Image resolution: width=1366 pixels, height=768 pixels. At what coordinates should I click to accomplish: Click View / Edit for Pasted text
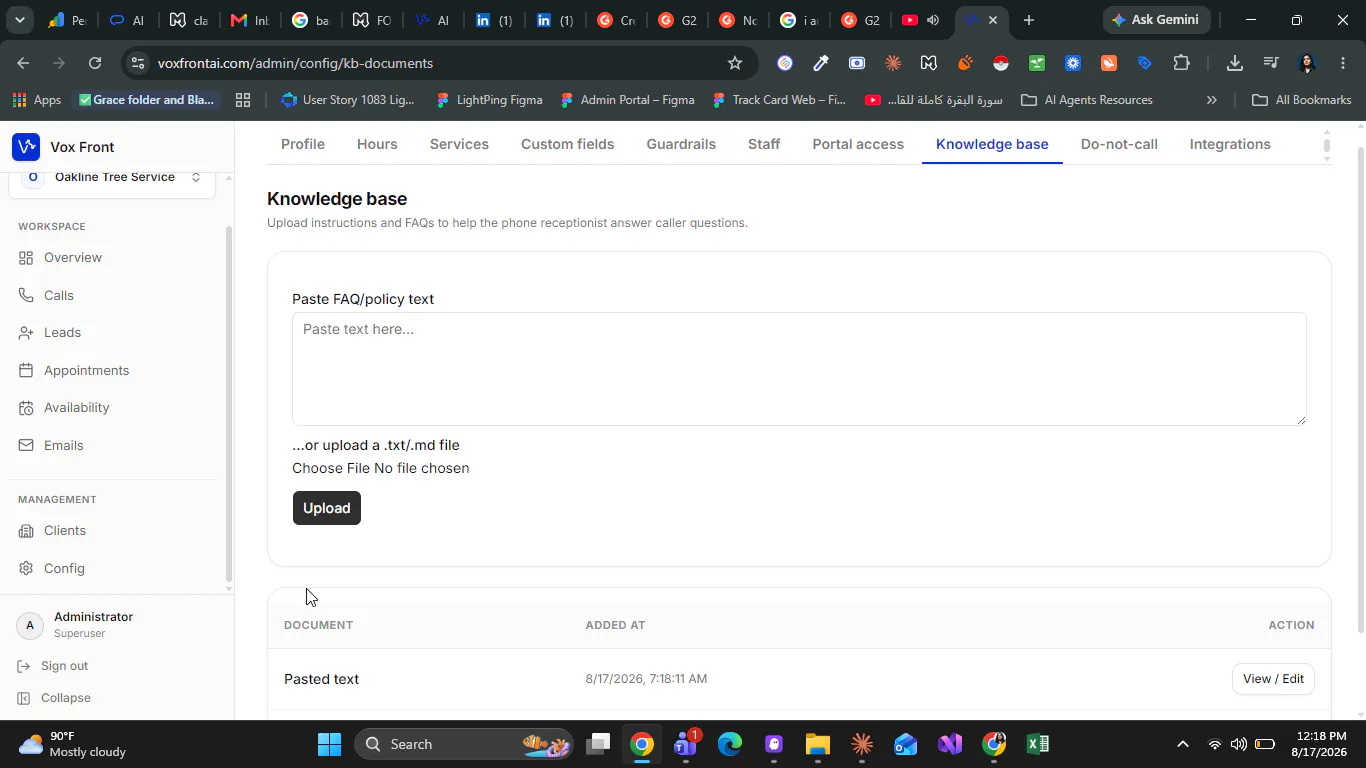[x=1273, y=679]
